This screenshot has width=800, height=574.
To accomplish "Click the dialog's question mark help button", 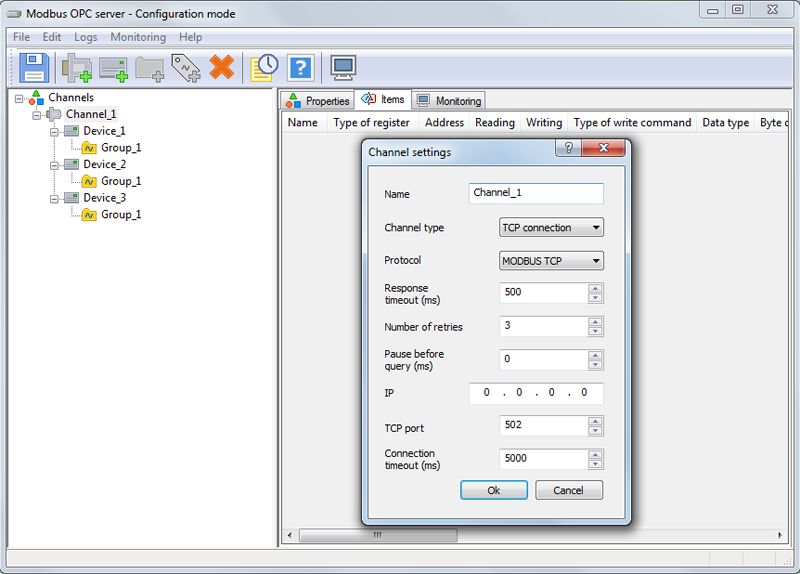I will (568, 147).
